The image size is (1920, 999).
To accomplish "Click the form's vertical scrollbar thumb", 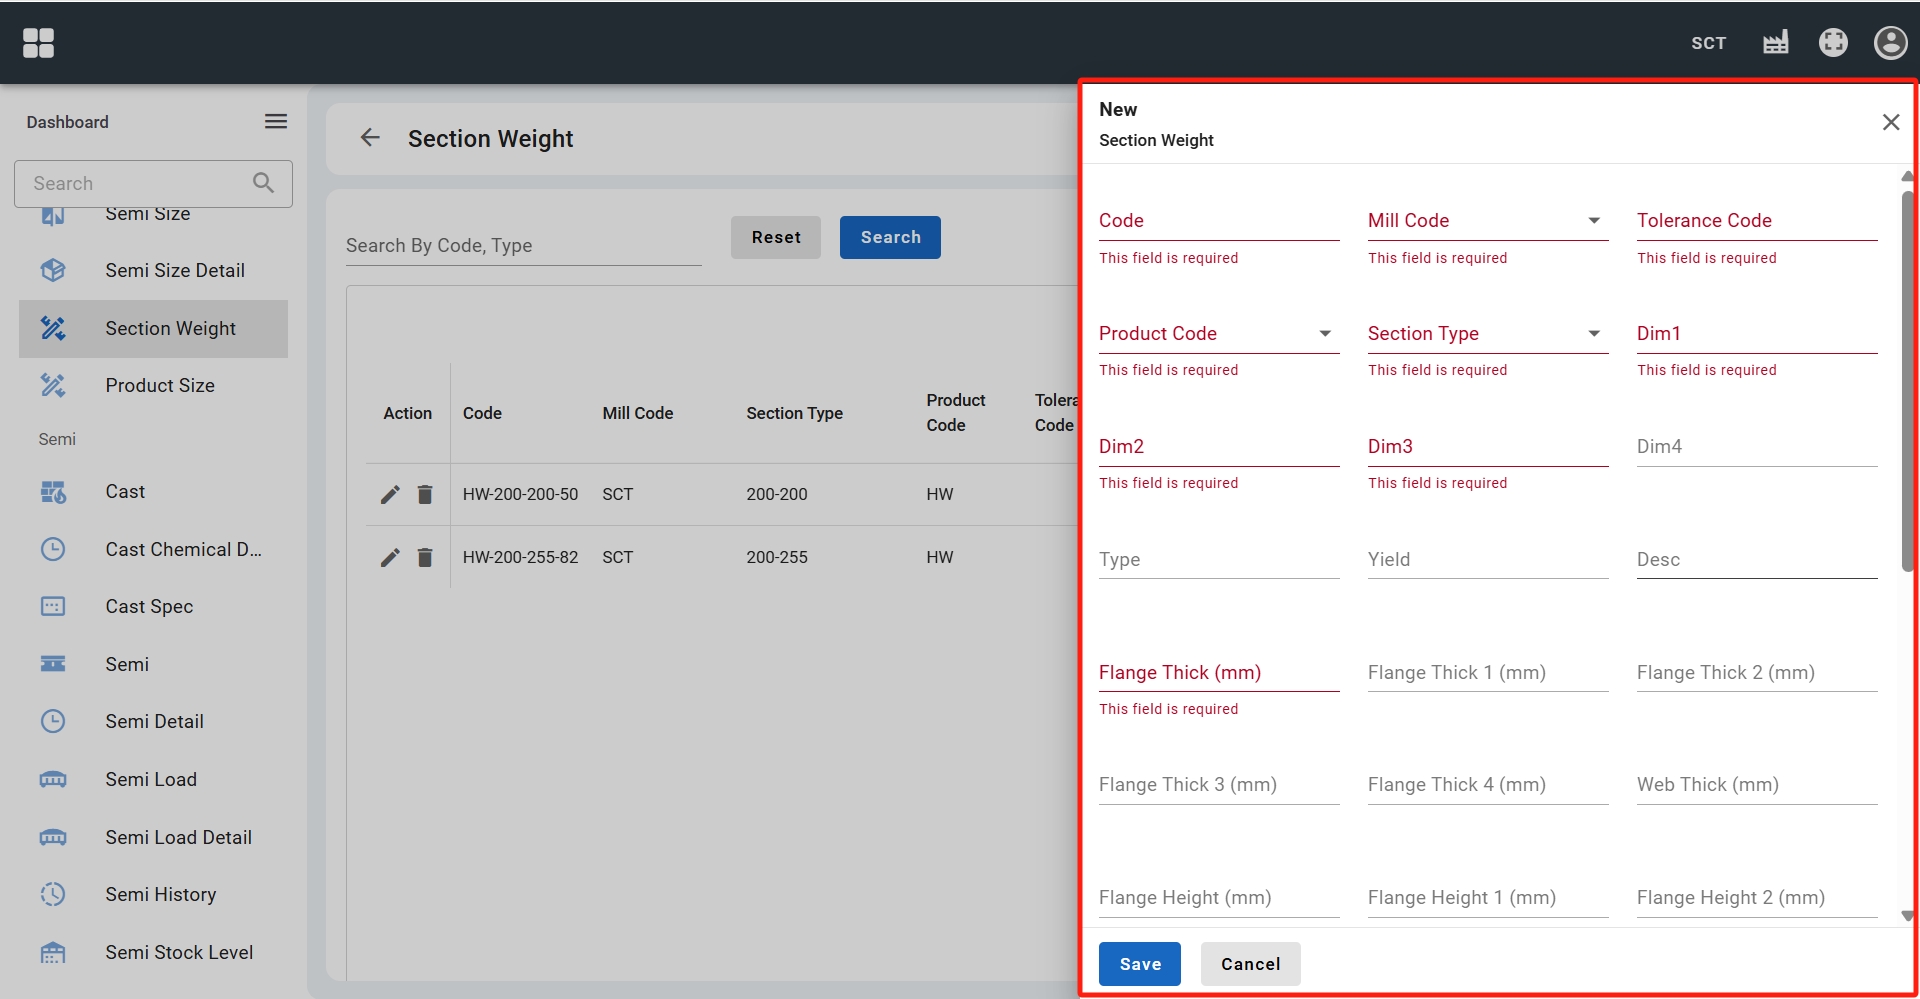I will coord(1907,380).
